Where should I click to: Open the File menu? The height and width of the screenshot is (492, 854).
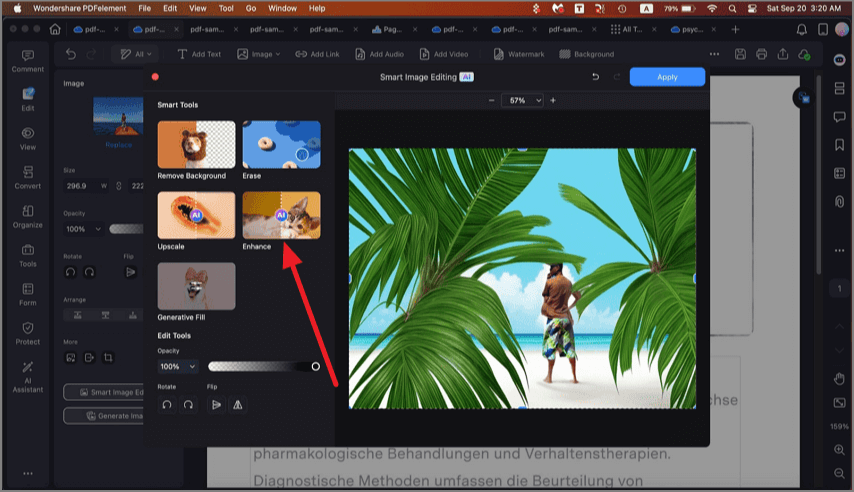(x=144, y=8)
